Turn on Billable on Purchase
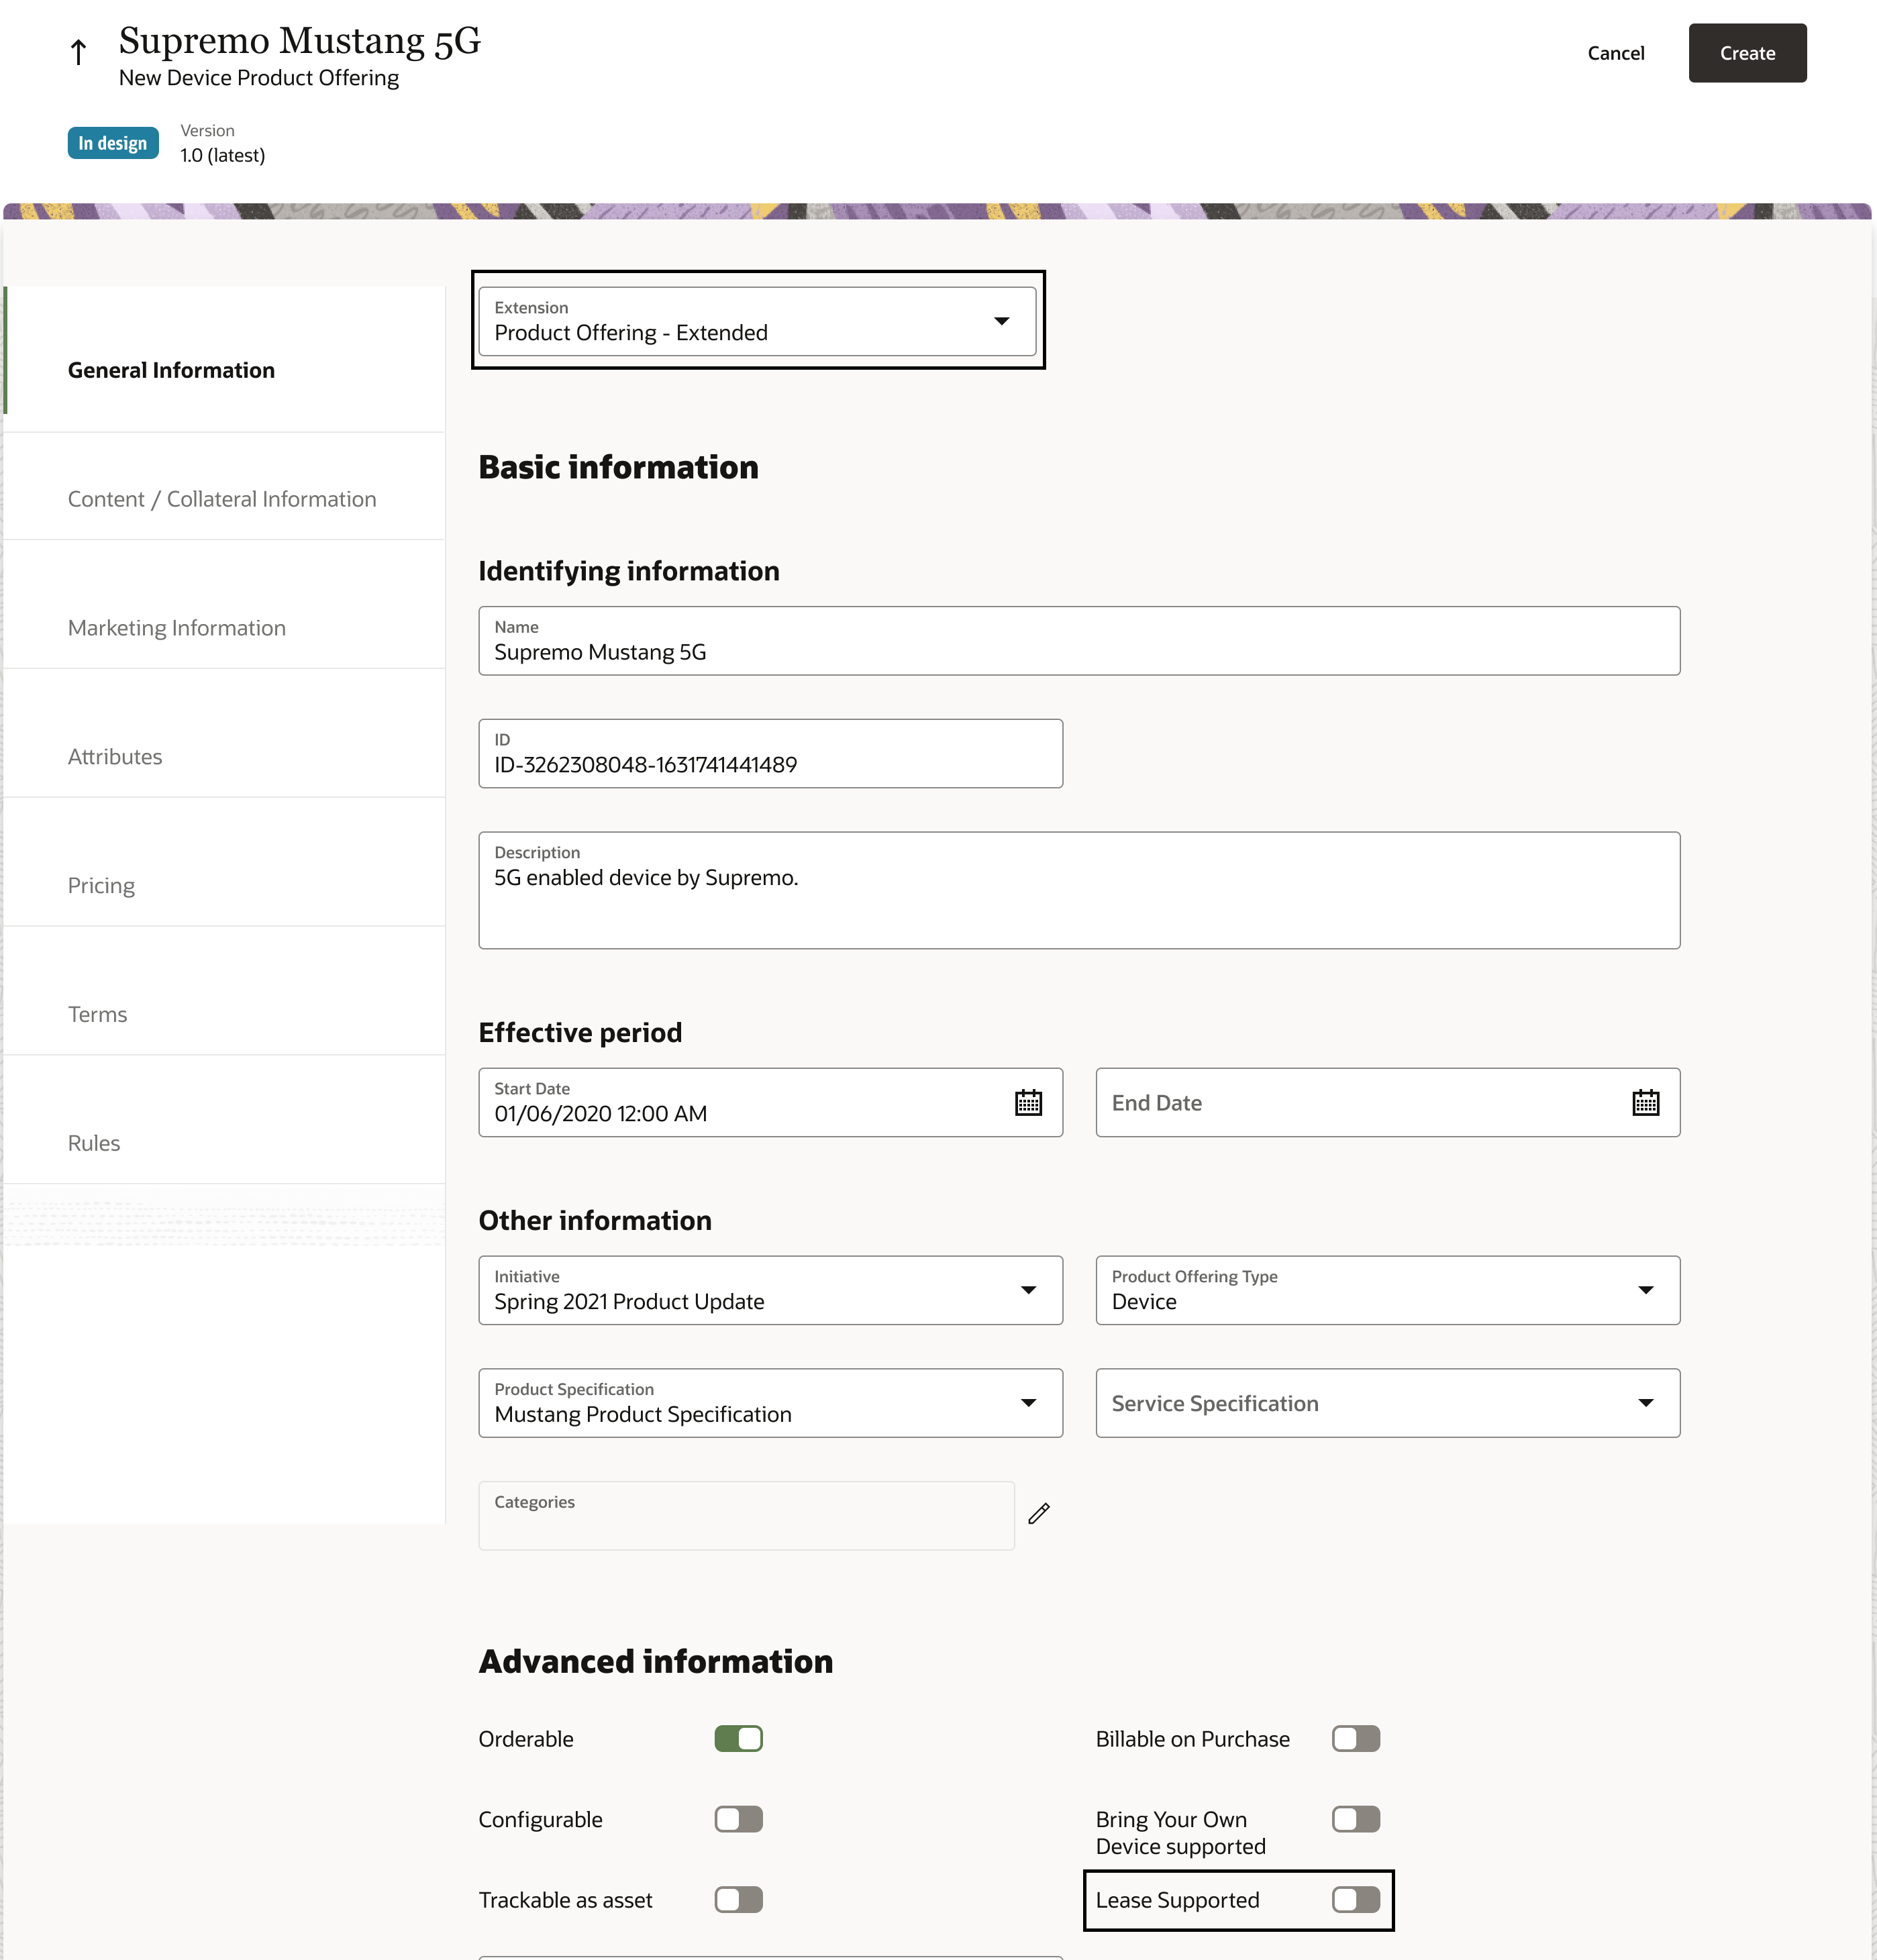The image size is (1877, 1960). [1355, 1738]
